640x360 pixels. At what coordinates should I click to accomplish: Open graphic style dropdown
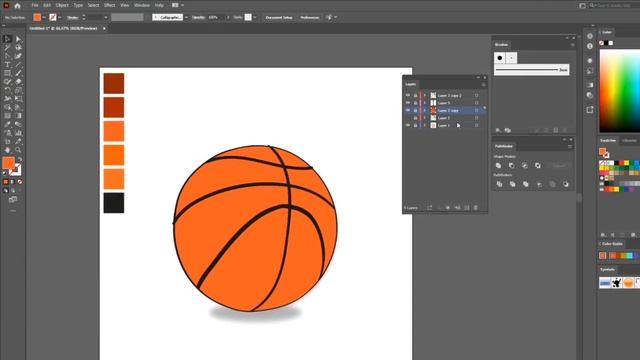tap(255, 17)
